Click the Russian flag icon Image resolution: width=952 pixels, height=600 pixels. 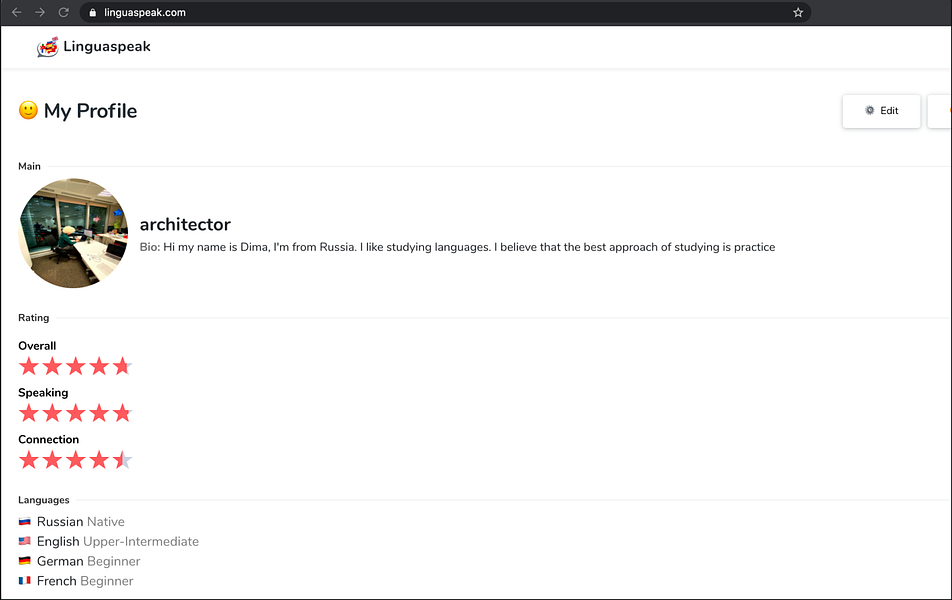click(x=24, y=522)
